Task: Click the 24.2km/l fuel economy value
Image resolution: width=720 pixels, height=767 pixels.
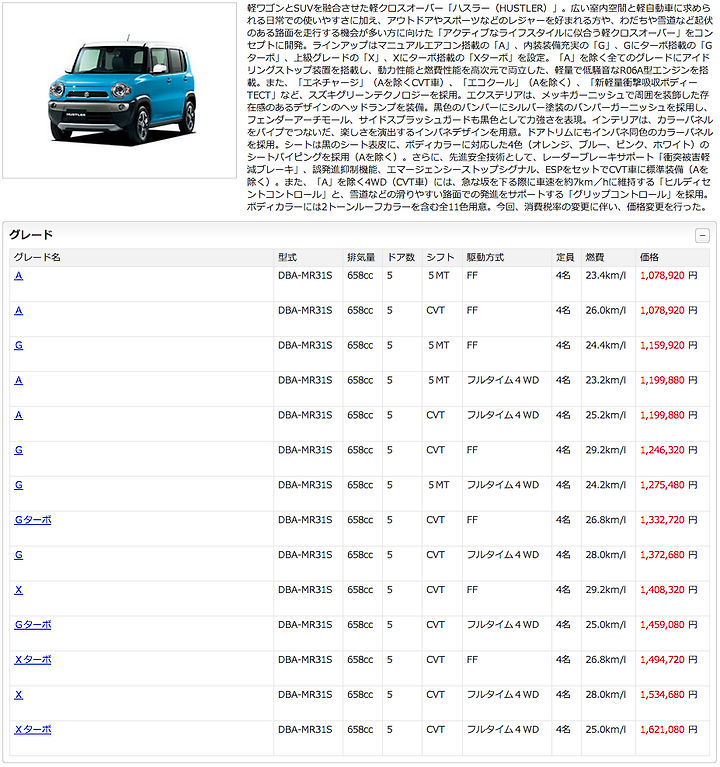Action: [x=606, y=485]
